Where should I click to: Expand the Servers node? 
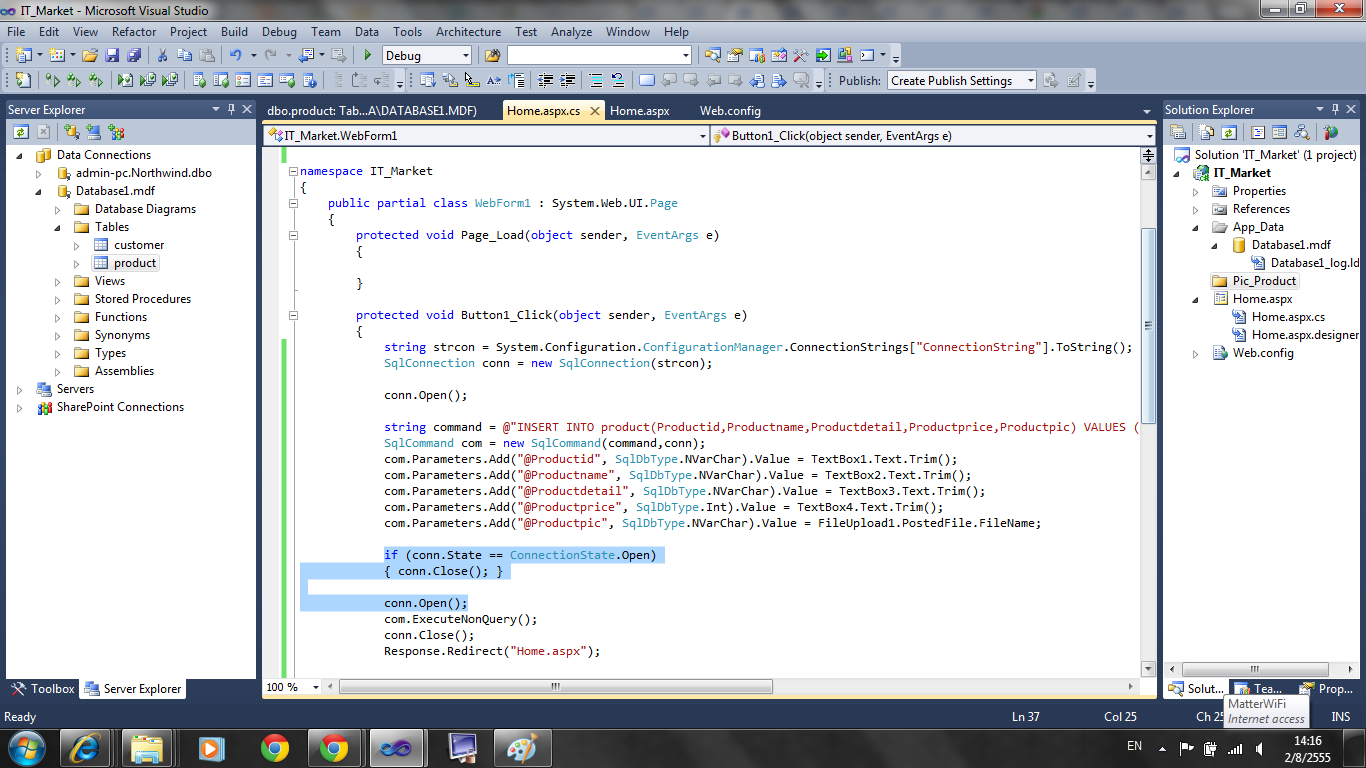pos(19,389)
